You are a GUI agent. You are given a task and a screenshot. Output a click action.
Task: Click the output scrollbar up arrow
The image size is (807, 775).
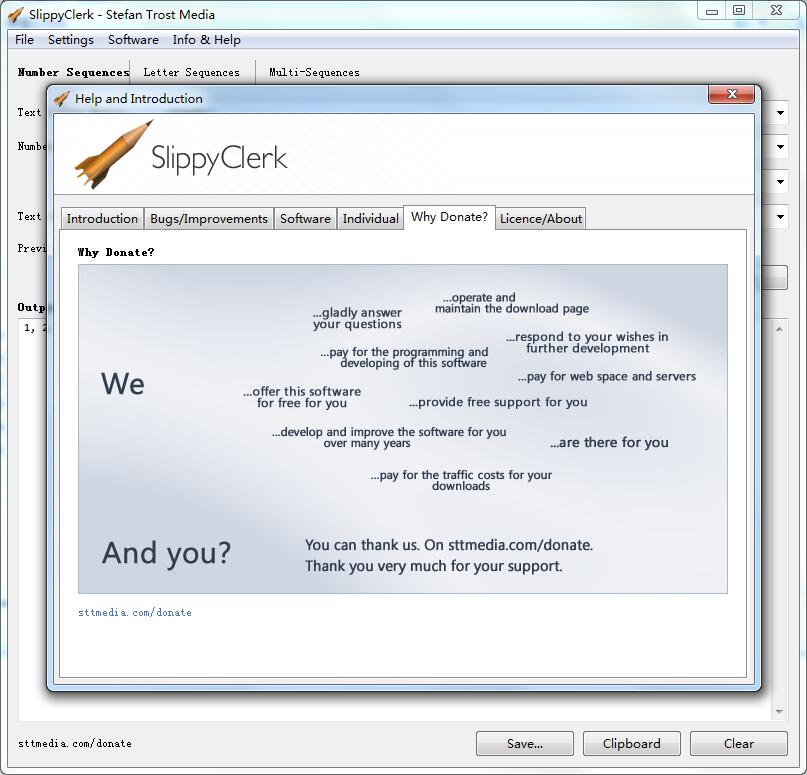point(779,329)
